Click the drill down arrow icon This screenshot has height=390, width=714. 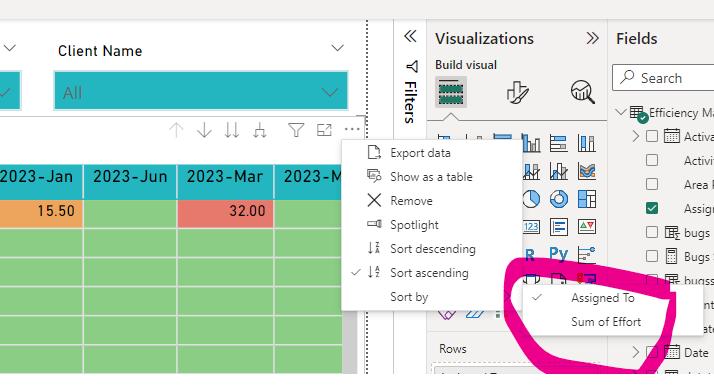[204, 130]
